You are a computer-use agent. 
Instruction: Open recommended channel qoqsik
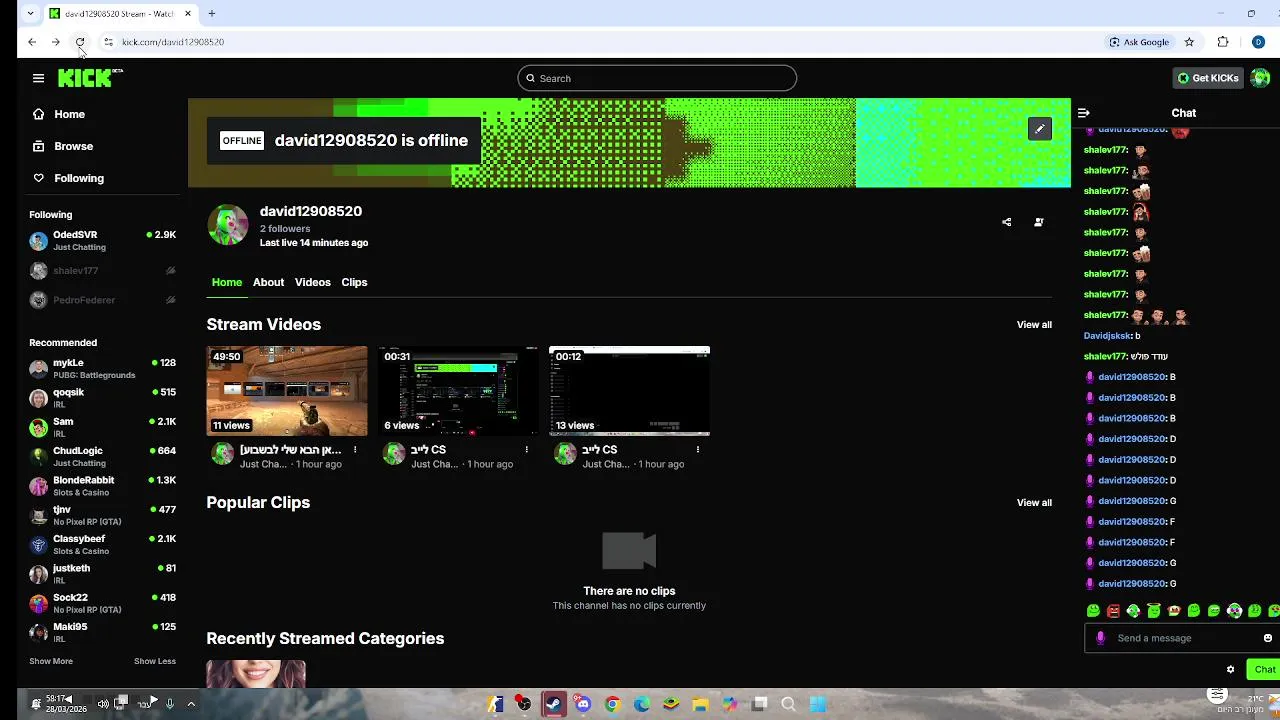coord(102,398)
